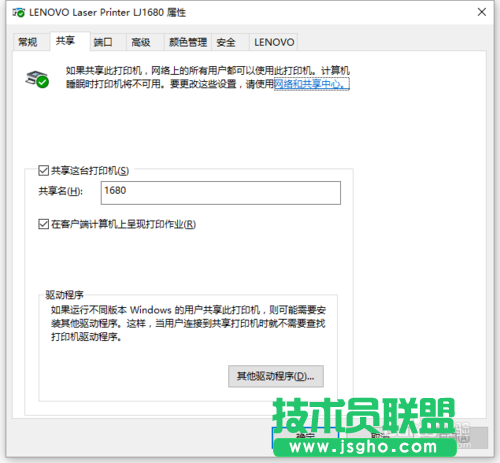Click the printer icon in title bar
Screen dimensions: 500x463
coord(19,13)
